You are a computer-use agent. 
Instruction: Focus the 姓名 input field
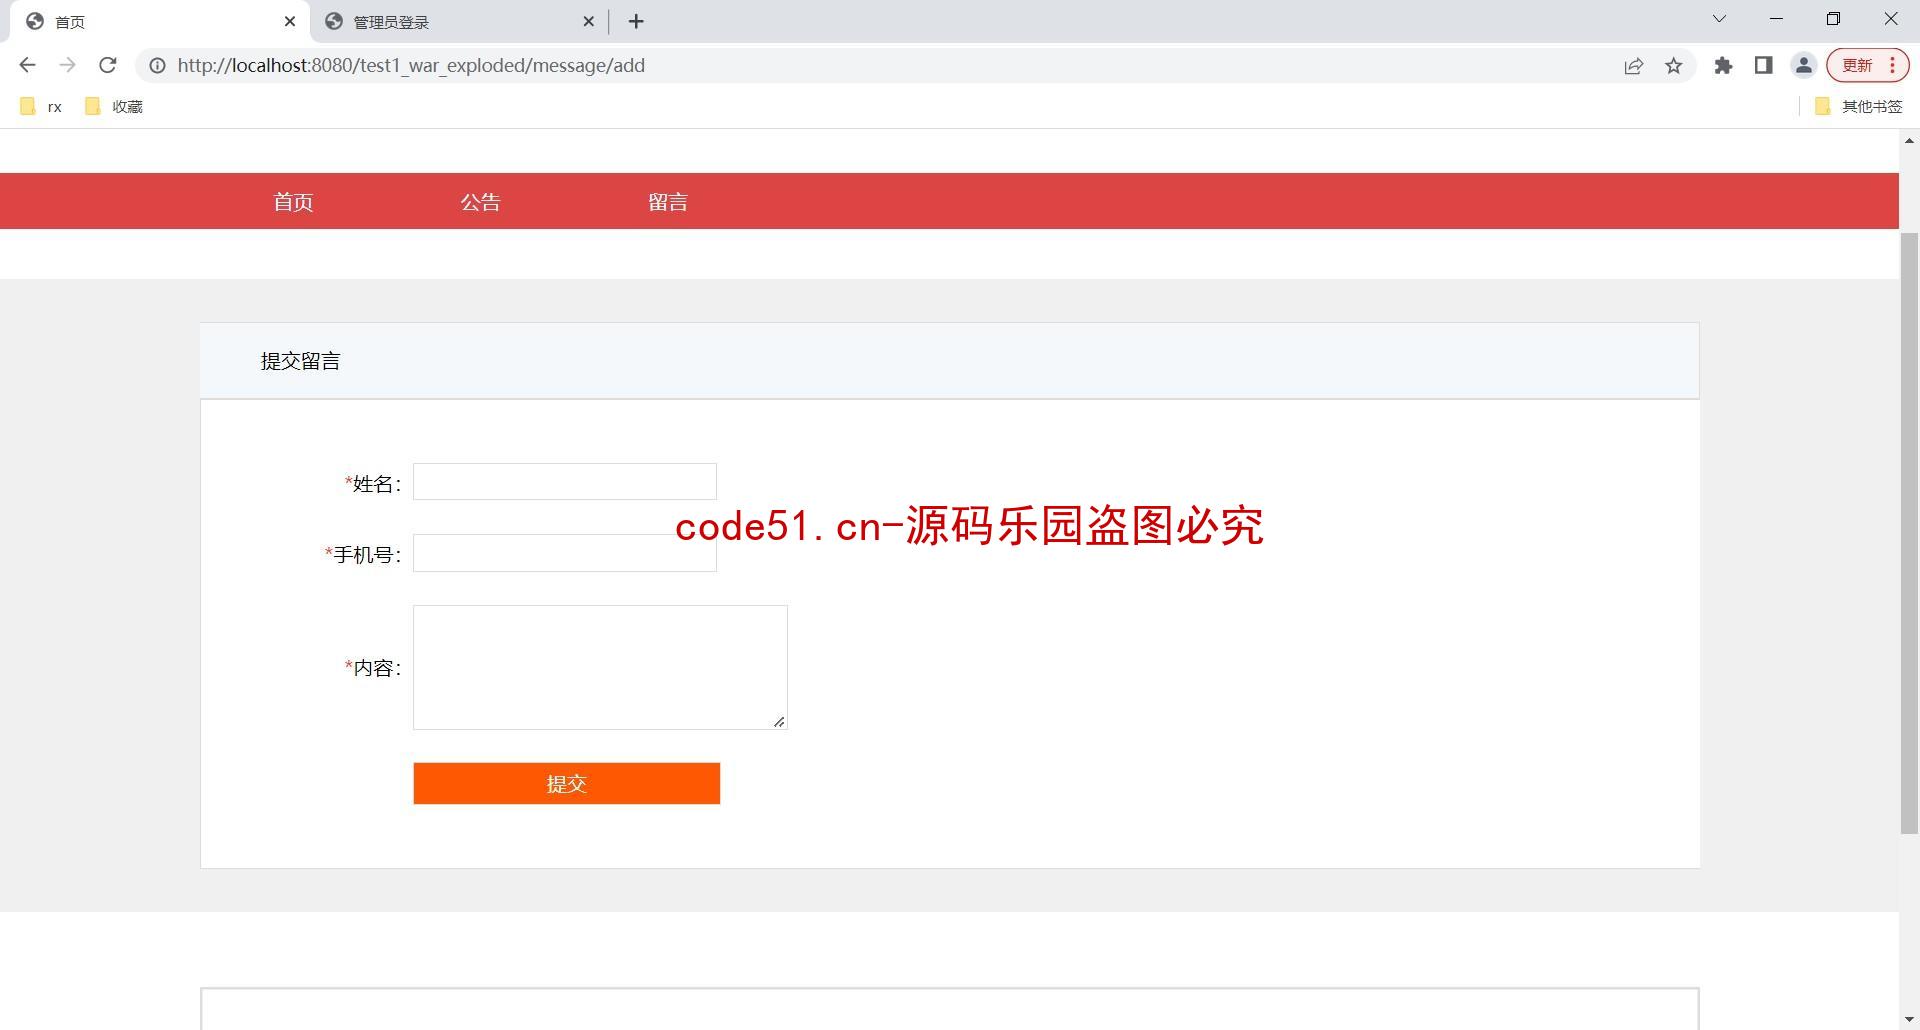[565, 482]
